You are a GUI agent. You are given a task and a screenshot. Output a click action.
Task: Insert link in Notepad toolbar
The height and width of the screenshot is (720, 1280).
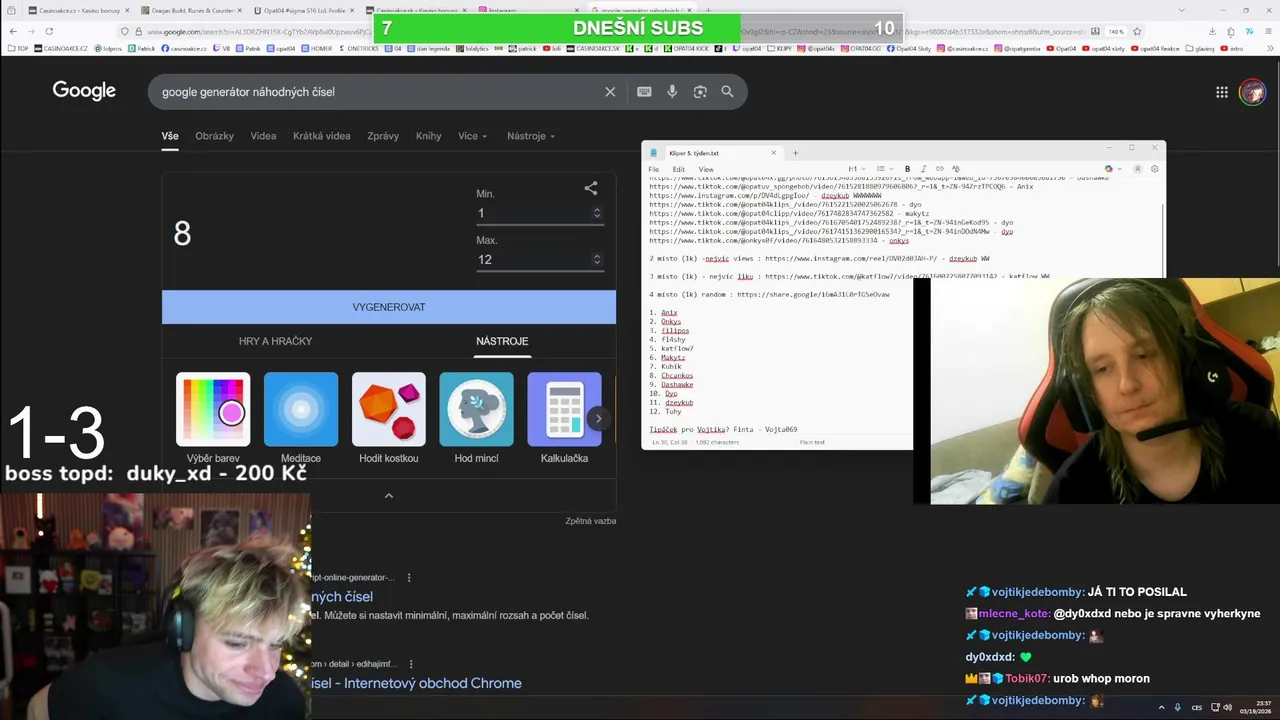(939, 169)
